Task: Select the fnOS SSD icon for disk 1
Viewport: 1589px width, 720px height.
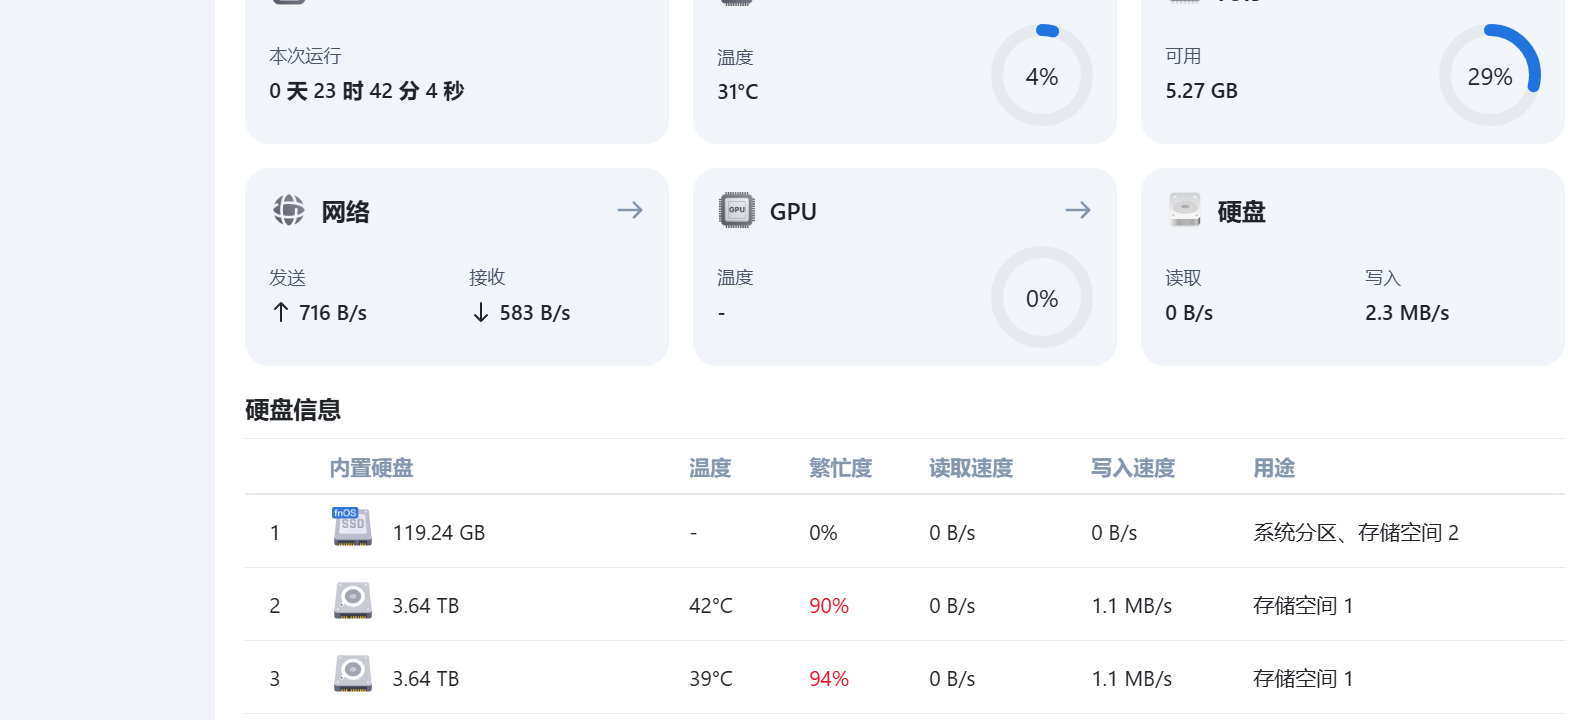Action: (x=352, y=527)
